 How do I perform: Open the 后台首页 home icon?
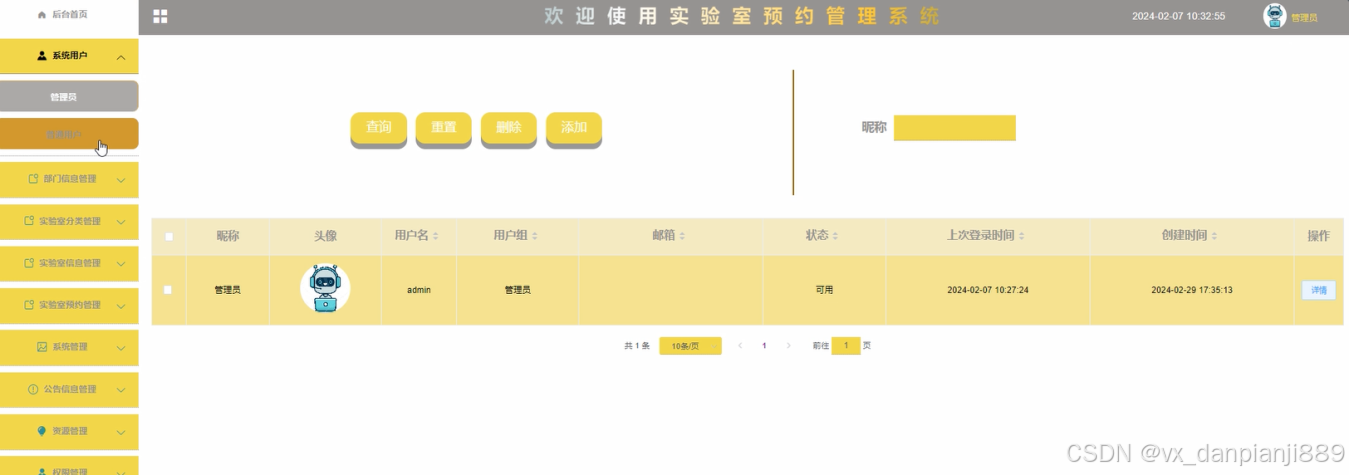coord(41,15)
